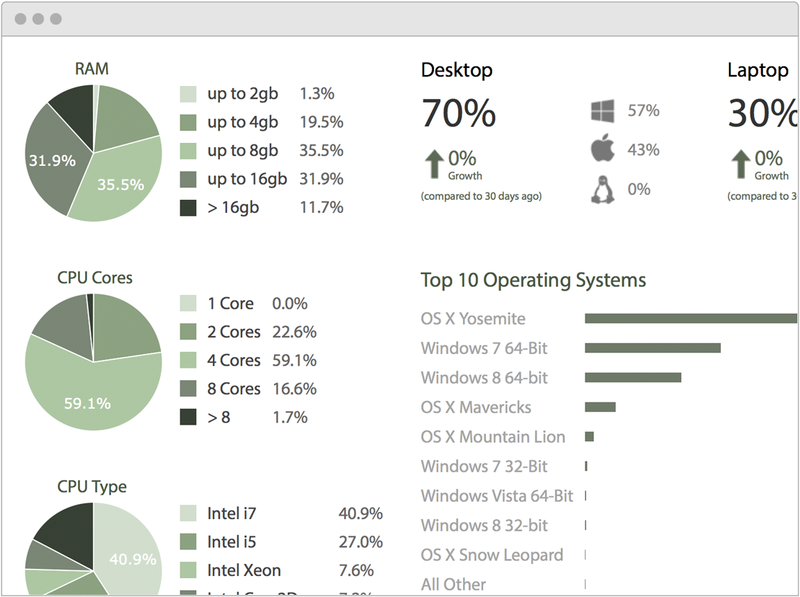Click the Apple '43%' value
This screenshot has height=597, width=800.
[x=643, y=150]
